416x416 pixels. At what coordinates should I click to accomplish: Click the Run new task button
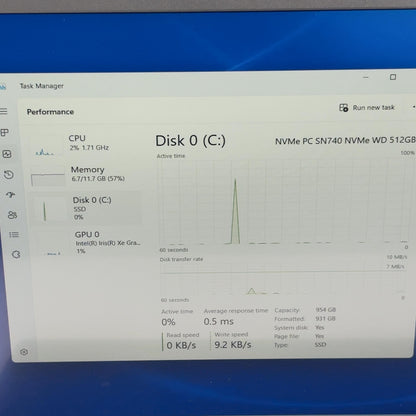[x=367, y=108]
